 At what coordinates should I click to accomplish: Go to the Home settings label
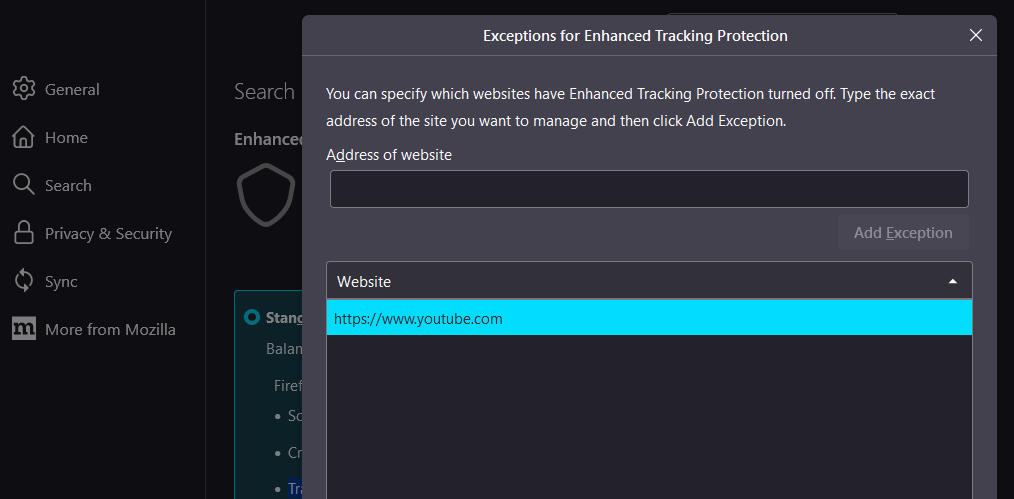(66, 138)
